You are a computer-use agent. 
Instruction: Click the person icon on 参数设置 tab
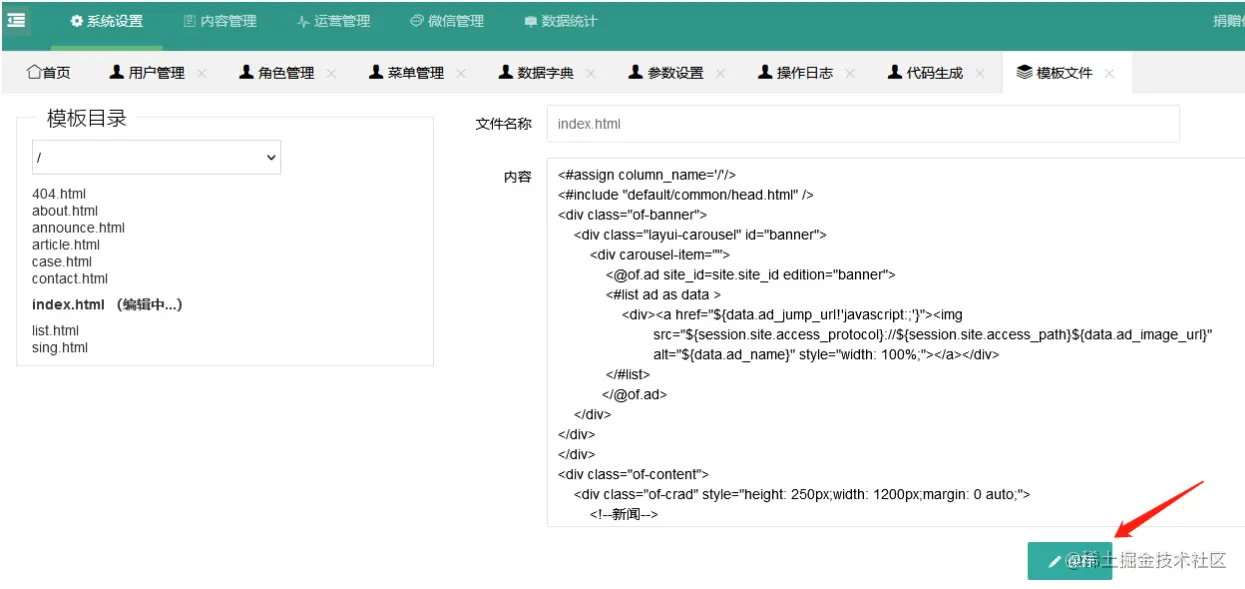click(635, 72)
